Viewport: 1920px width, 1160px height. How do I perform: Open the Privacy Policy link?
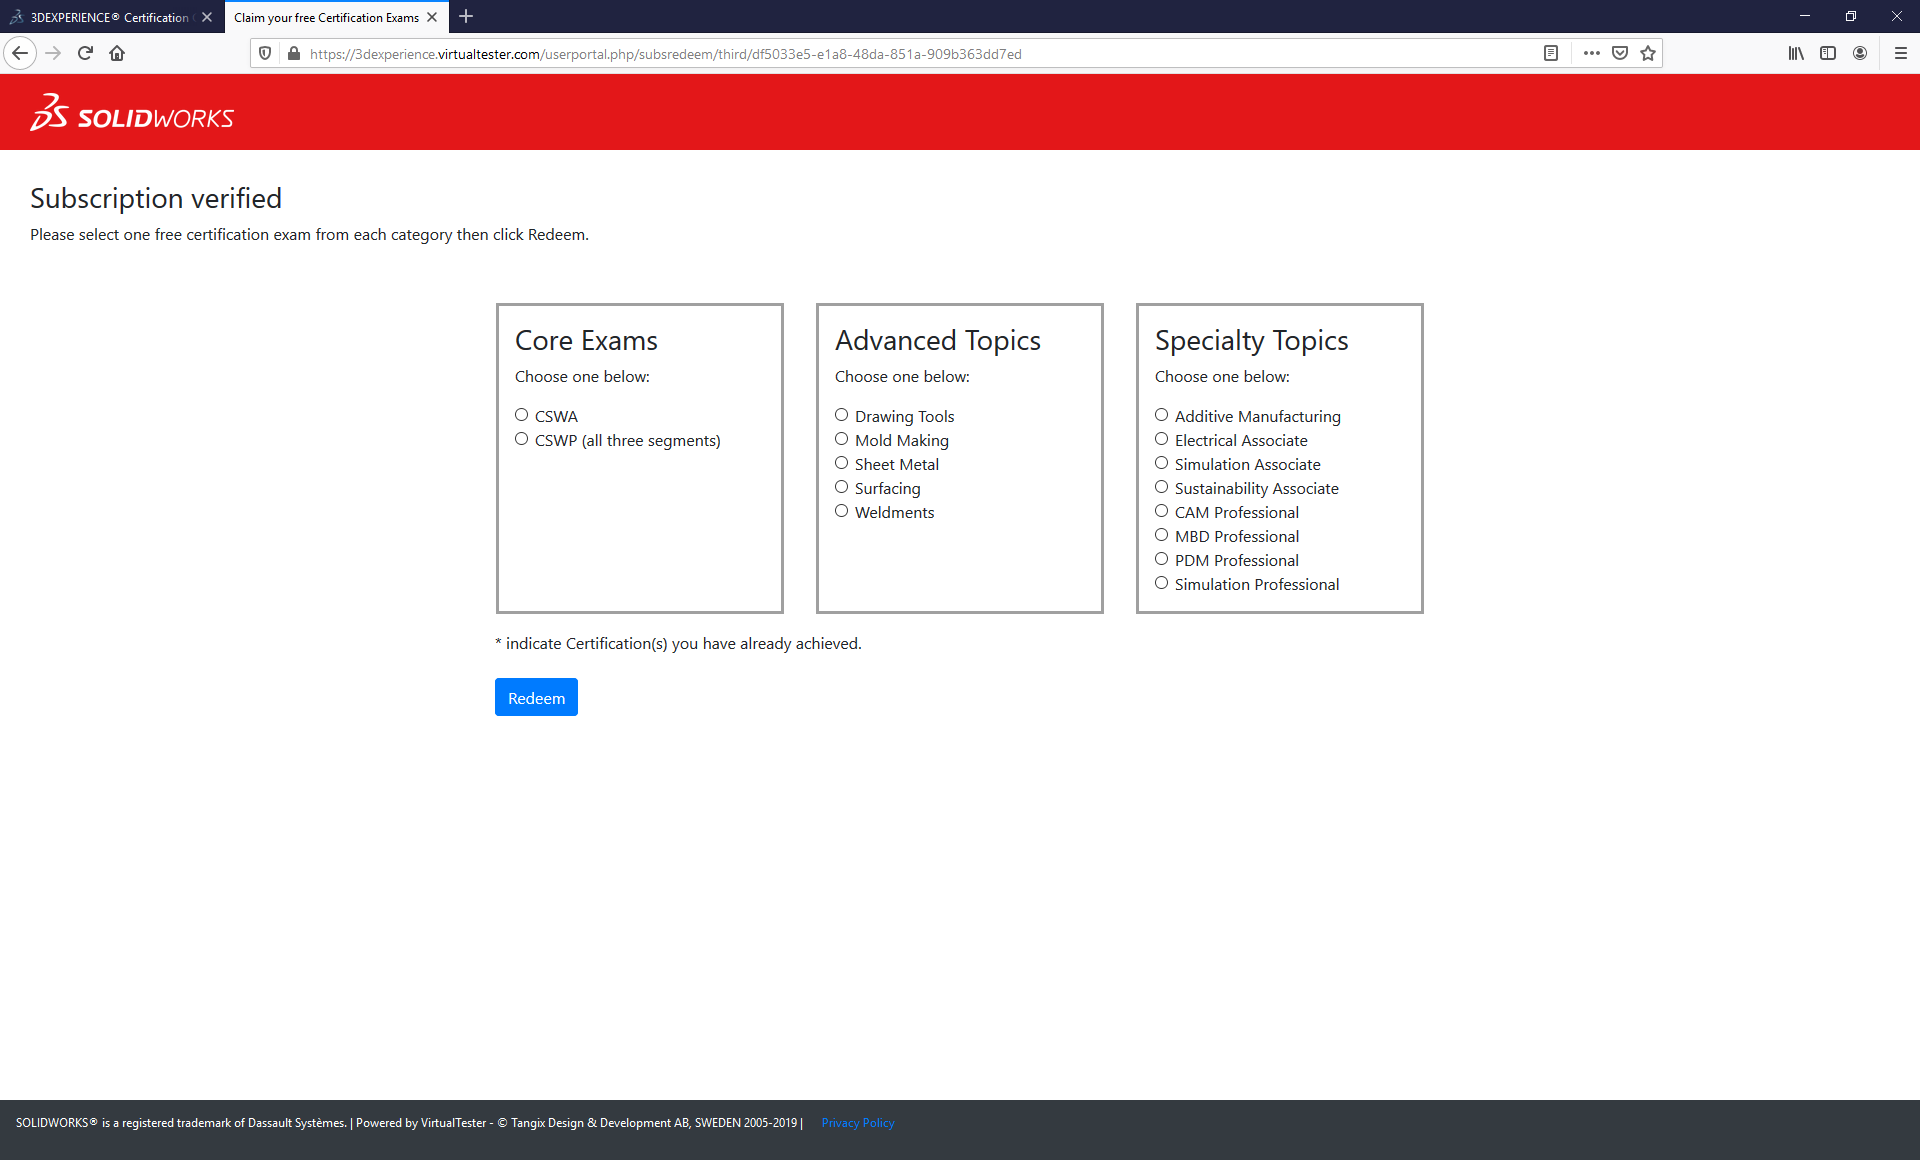tap(857, 1123)
